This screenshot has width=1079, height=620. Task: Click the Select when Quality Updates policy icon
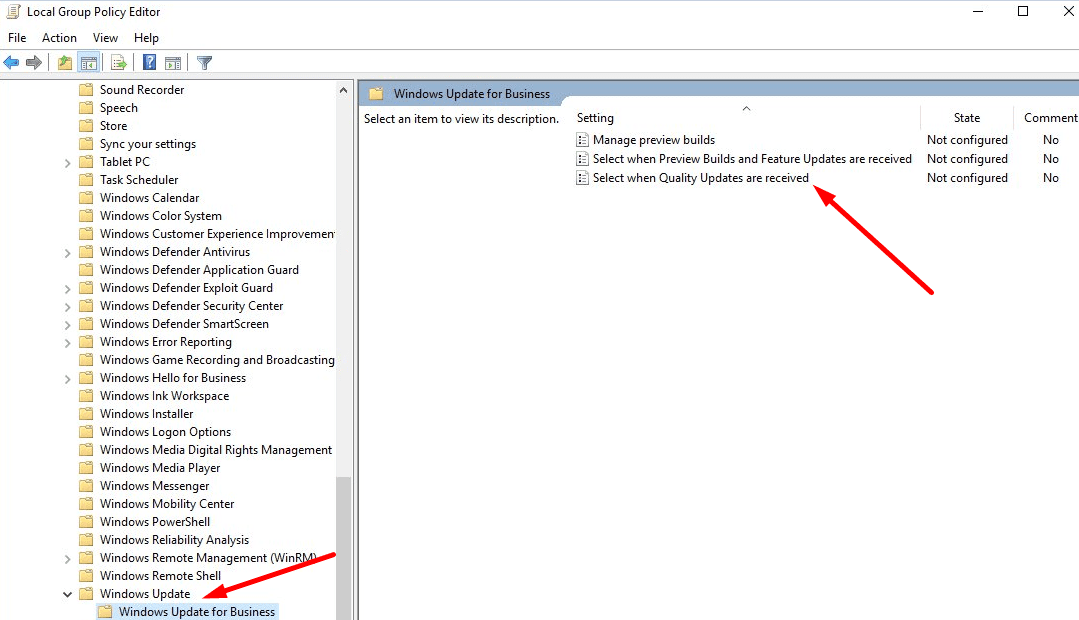point(582,178)
